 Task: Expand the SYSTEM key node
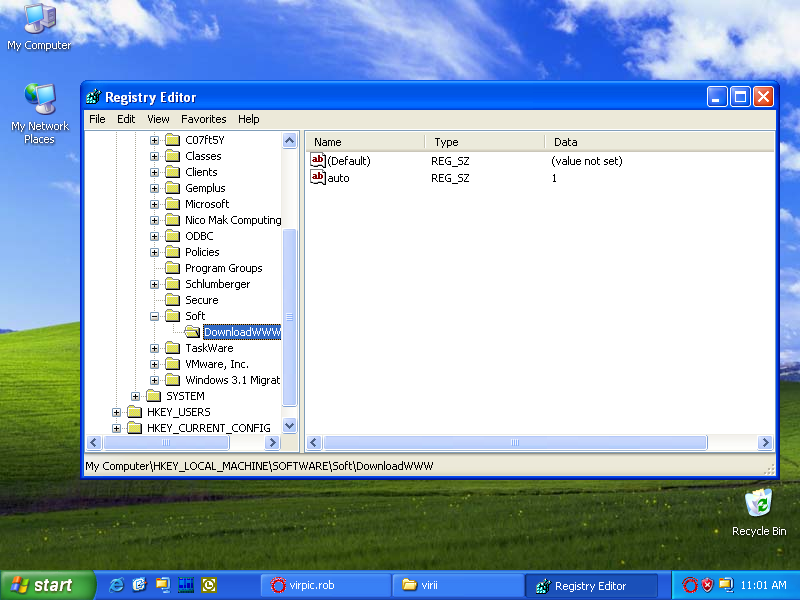(135, 396)
